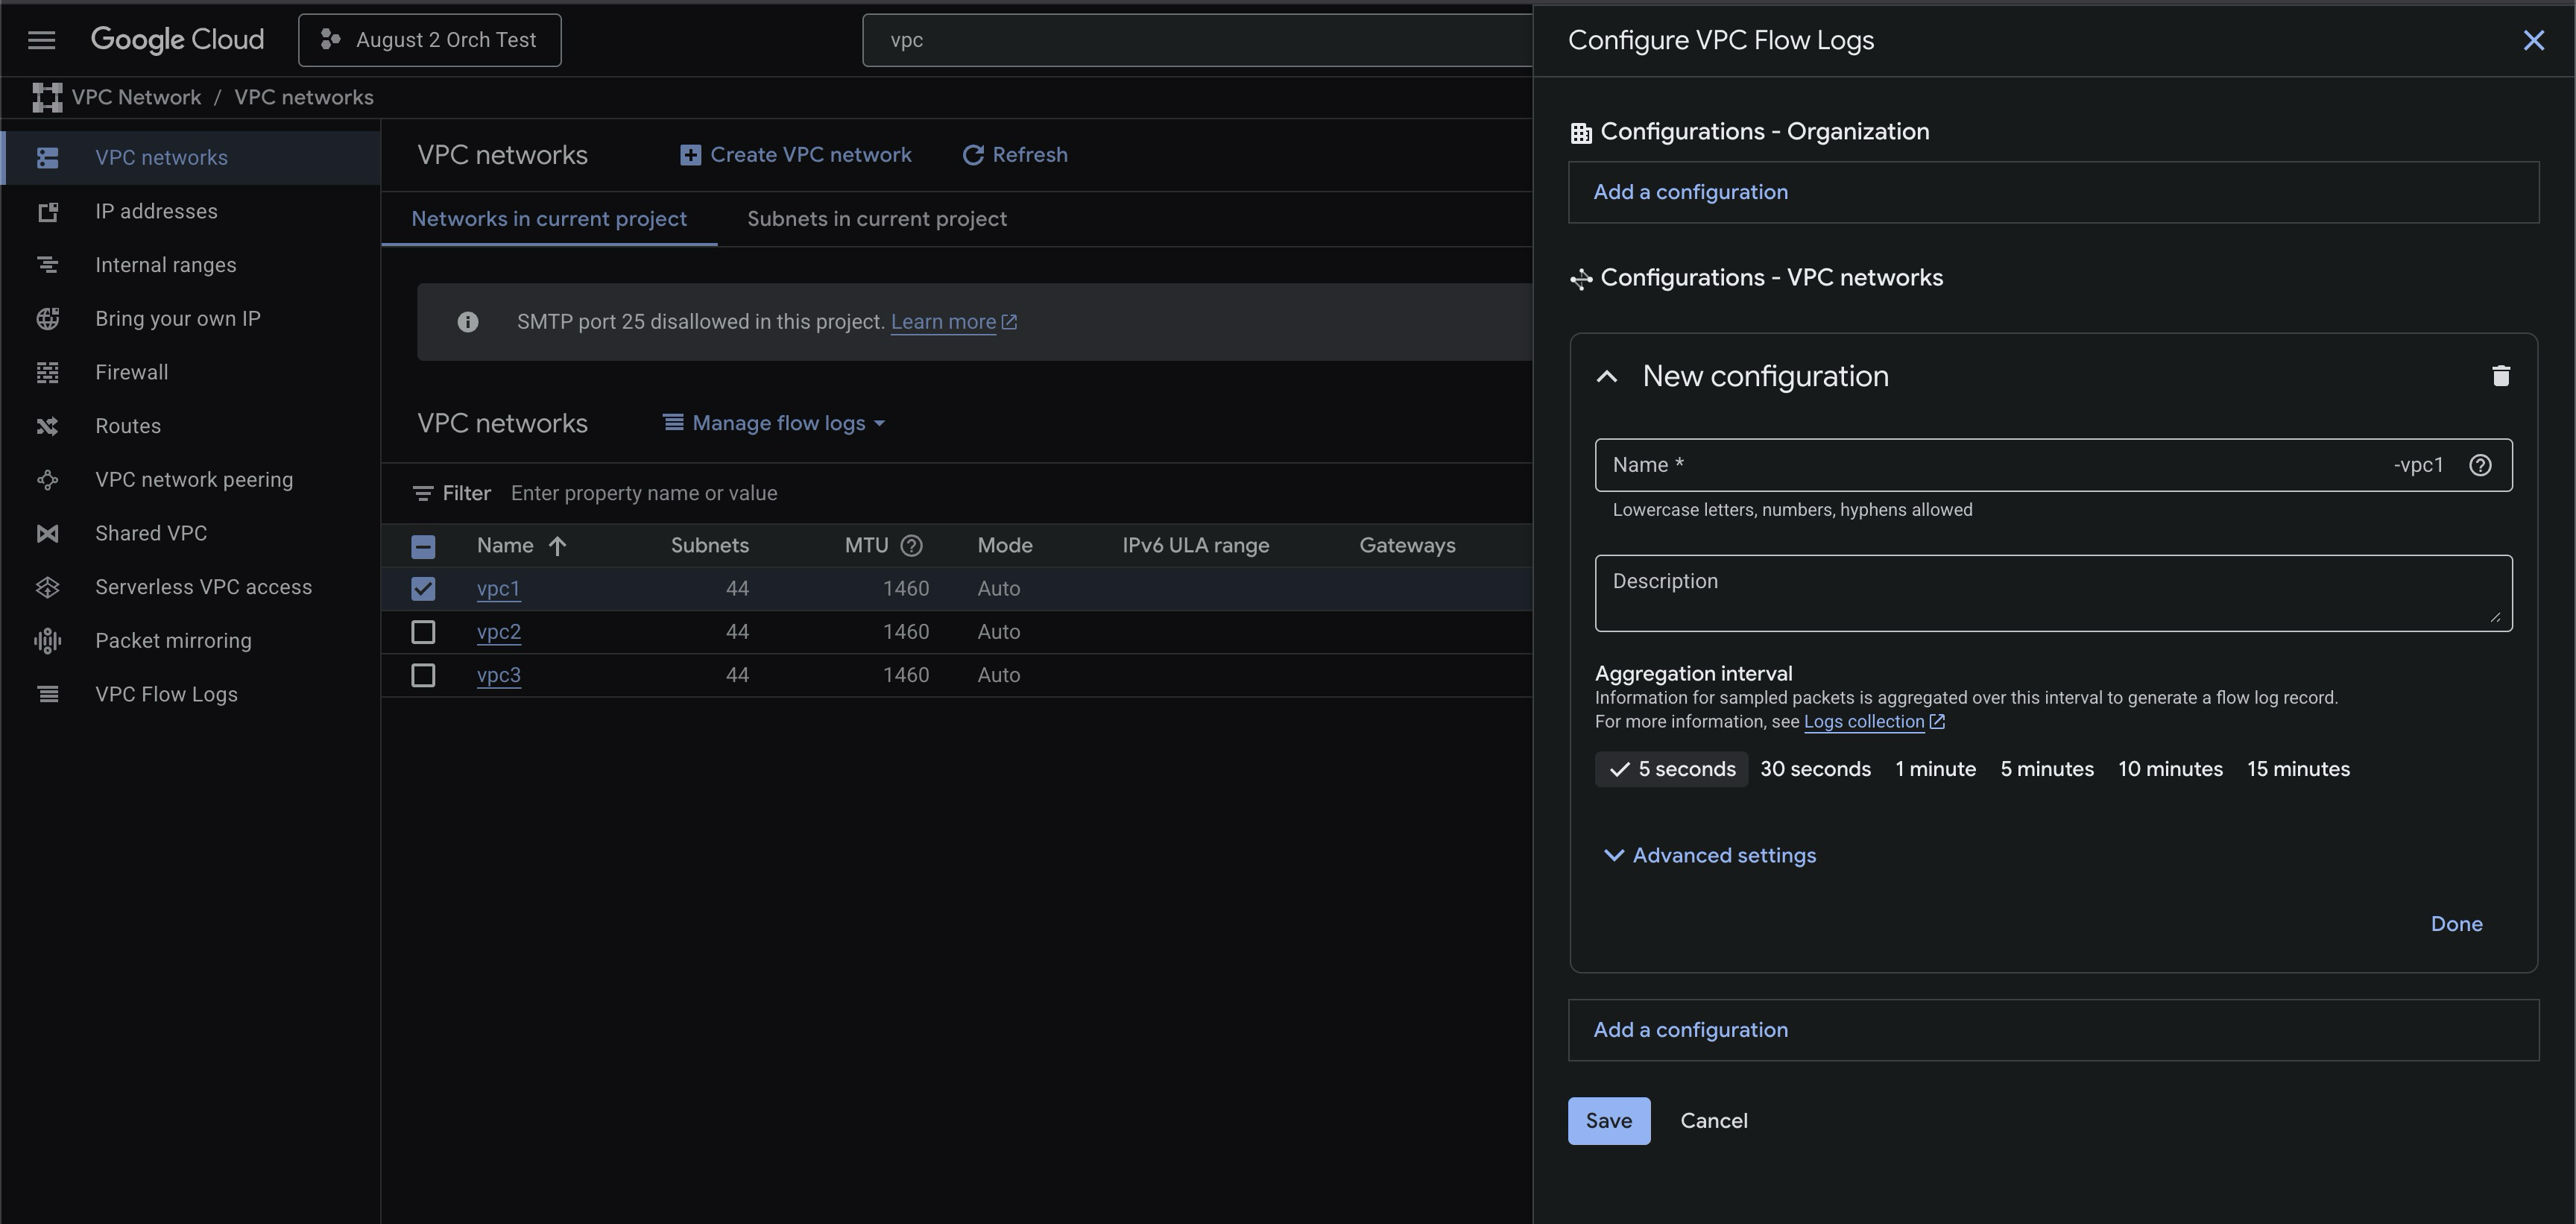This screenshot has height=1224, width=2576.
Task: Click the Refresh networks button
Action: pyautogui.click(x=1014, y=155)
